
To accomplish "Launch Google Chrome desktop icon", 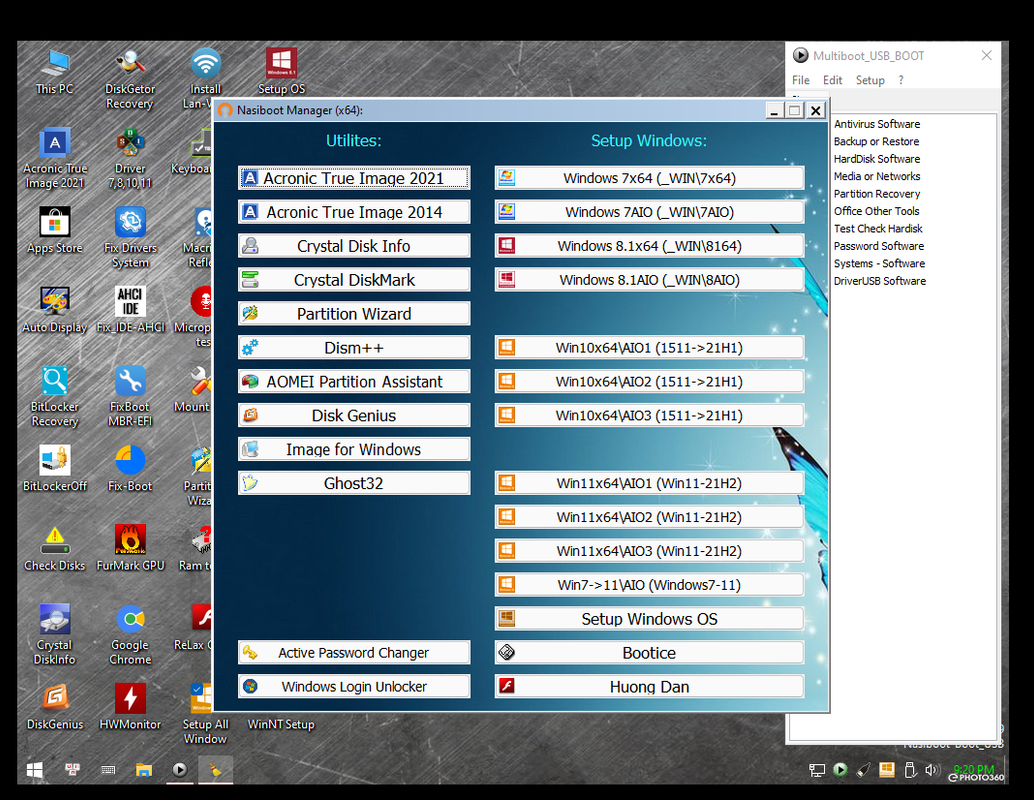I will click(x=130, y=634).
